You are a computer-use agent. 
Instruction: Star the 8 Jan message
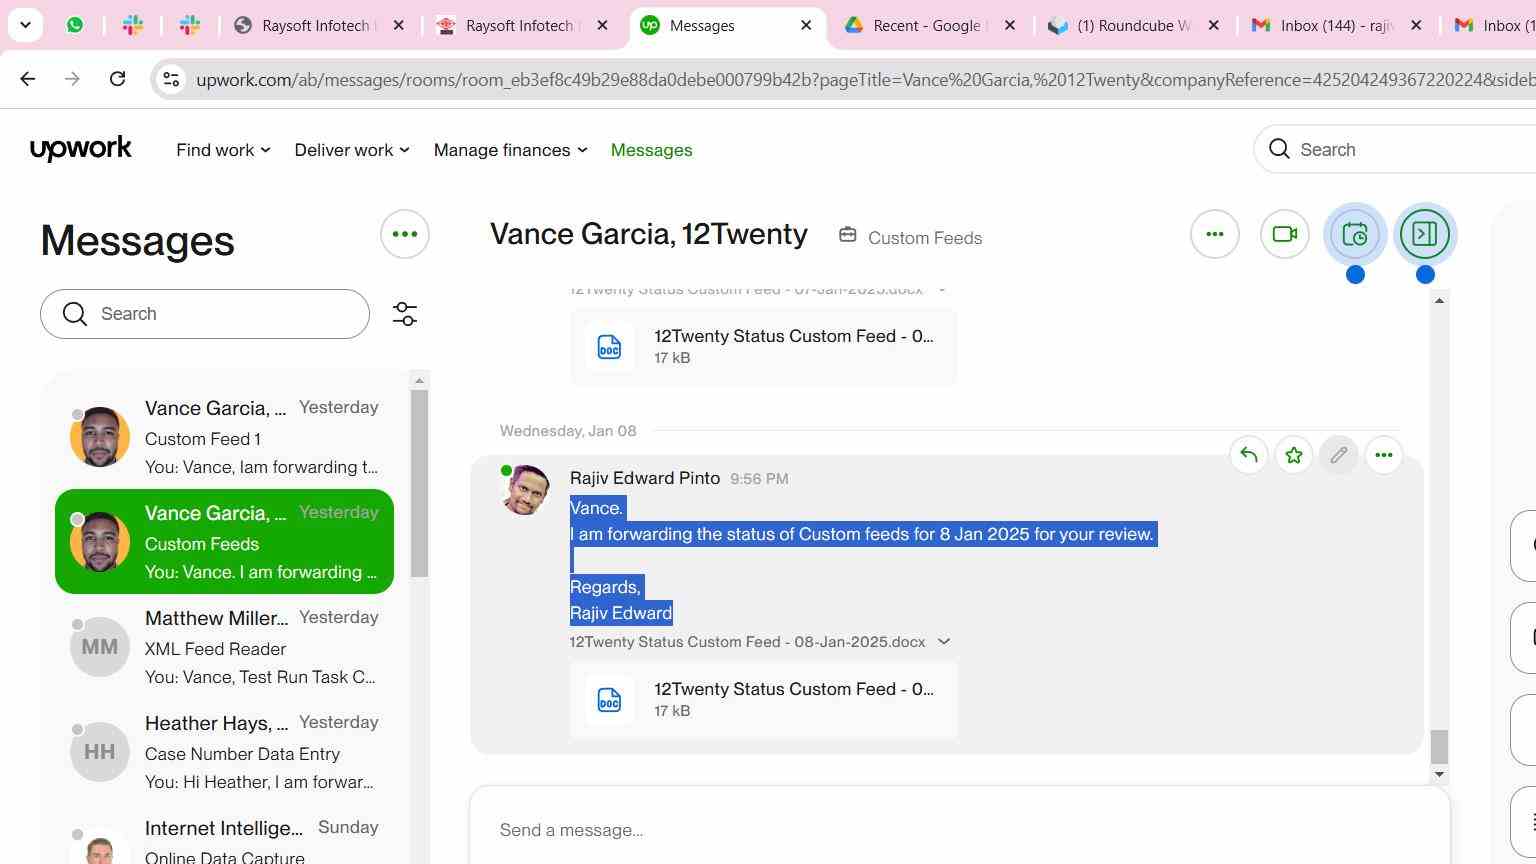(1294, 455)
